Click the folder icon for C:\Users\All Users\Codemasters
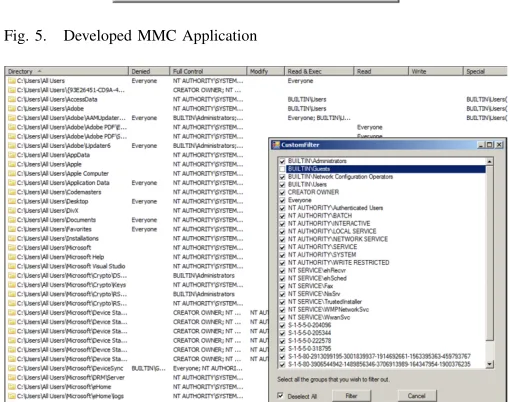 point(12,192)
